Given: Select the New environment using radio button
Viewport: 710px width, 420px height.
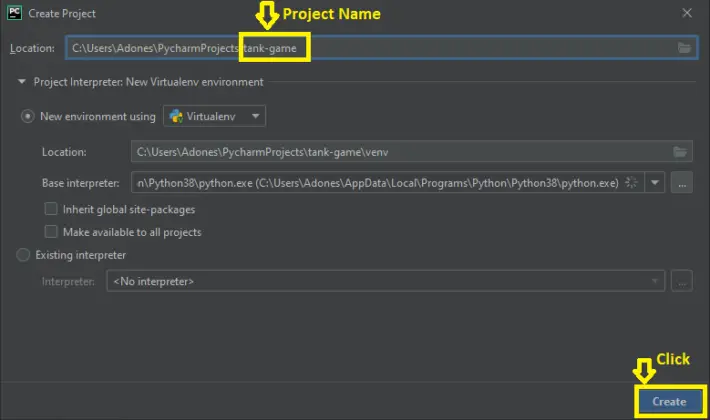Looking at the screenshot, I should pos(28,116).
